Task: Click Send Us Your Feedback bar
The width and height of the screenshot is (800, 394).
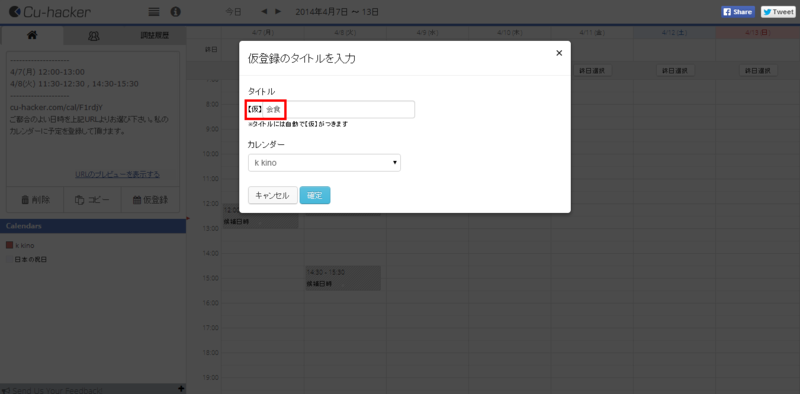Action: pos(93,389)
